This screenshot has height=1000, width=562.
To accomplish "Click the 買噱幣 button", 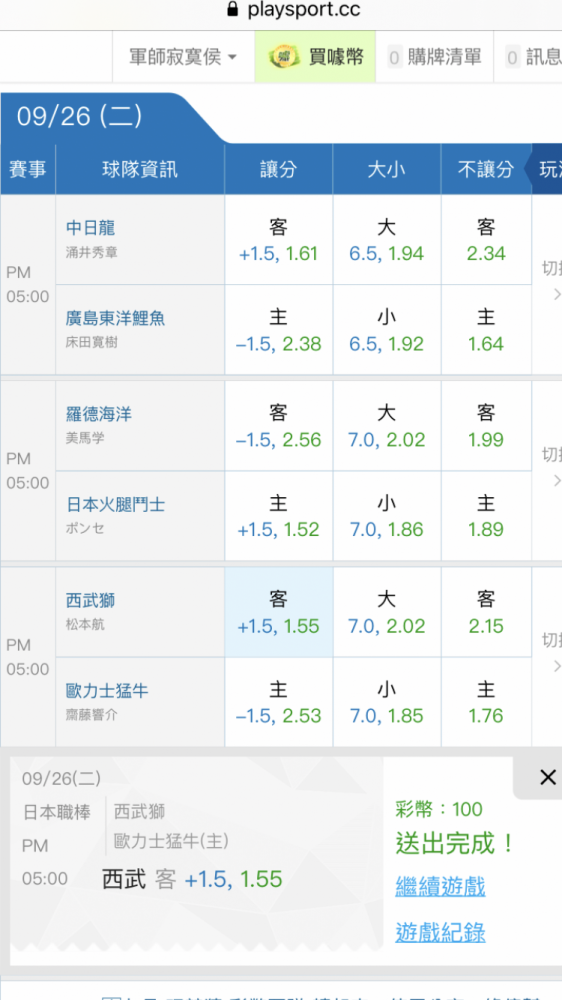I will [x=315, y=57].
